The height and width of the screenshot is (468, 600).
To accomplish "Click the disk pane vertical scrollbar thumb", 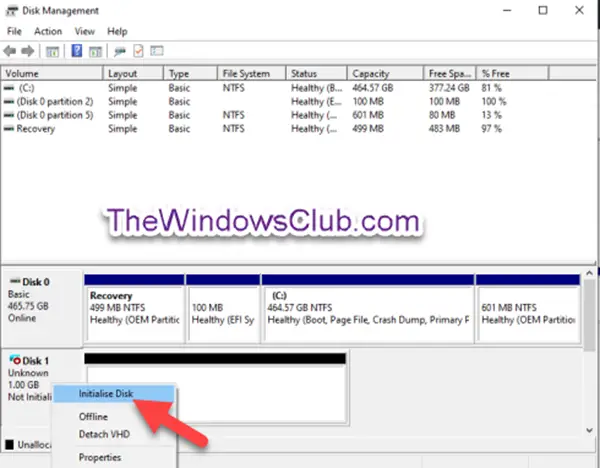I will tap(589, 315).
